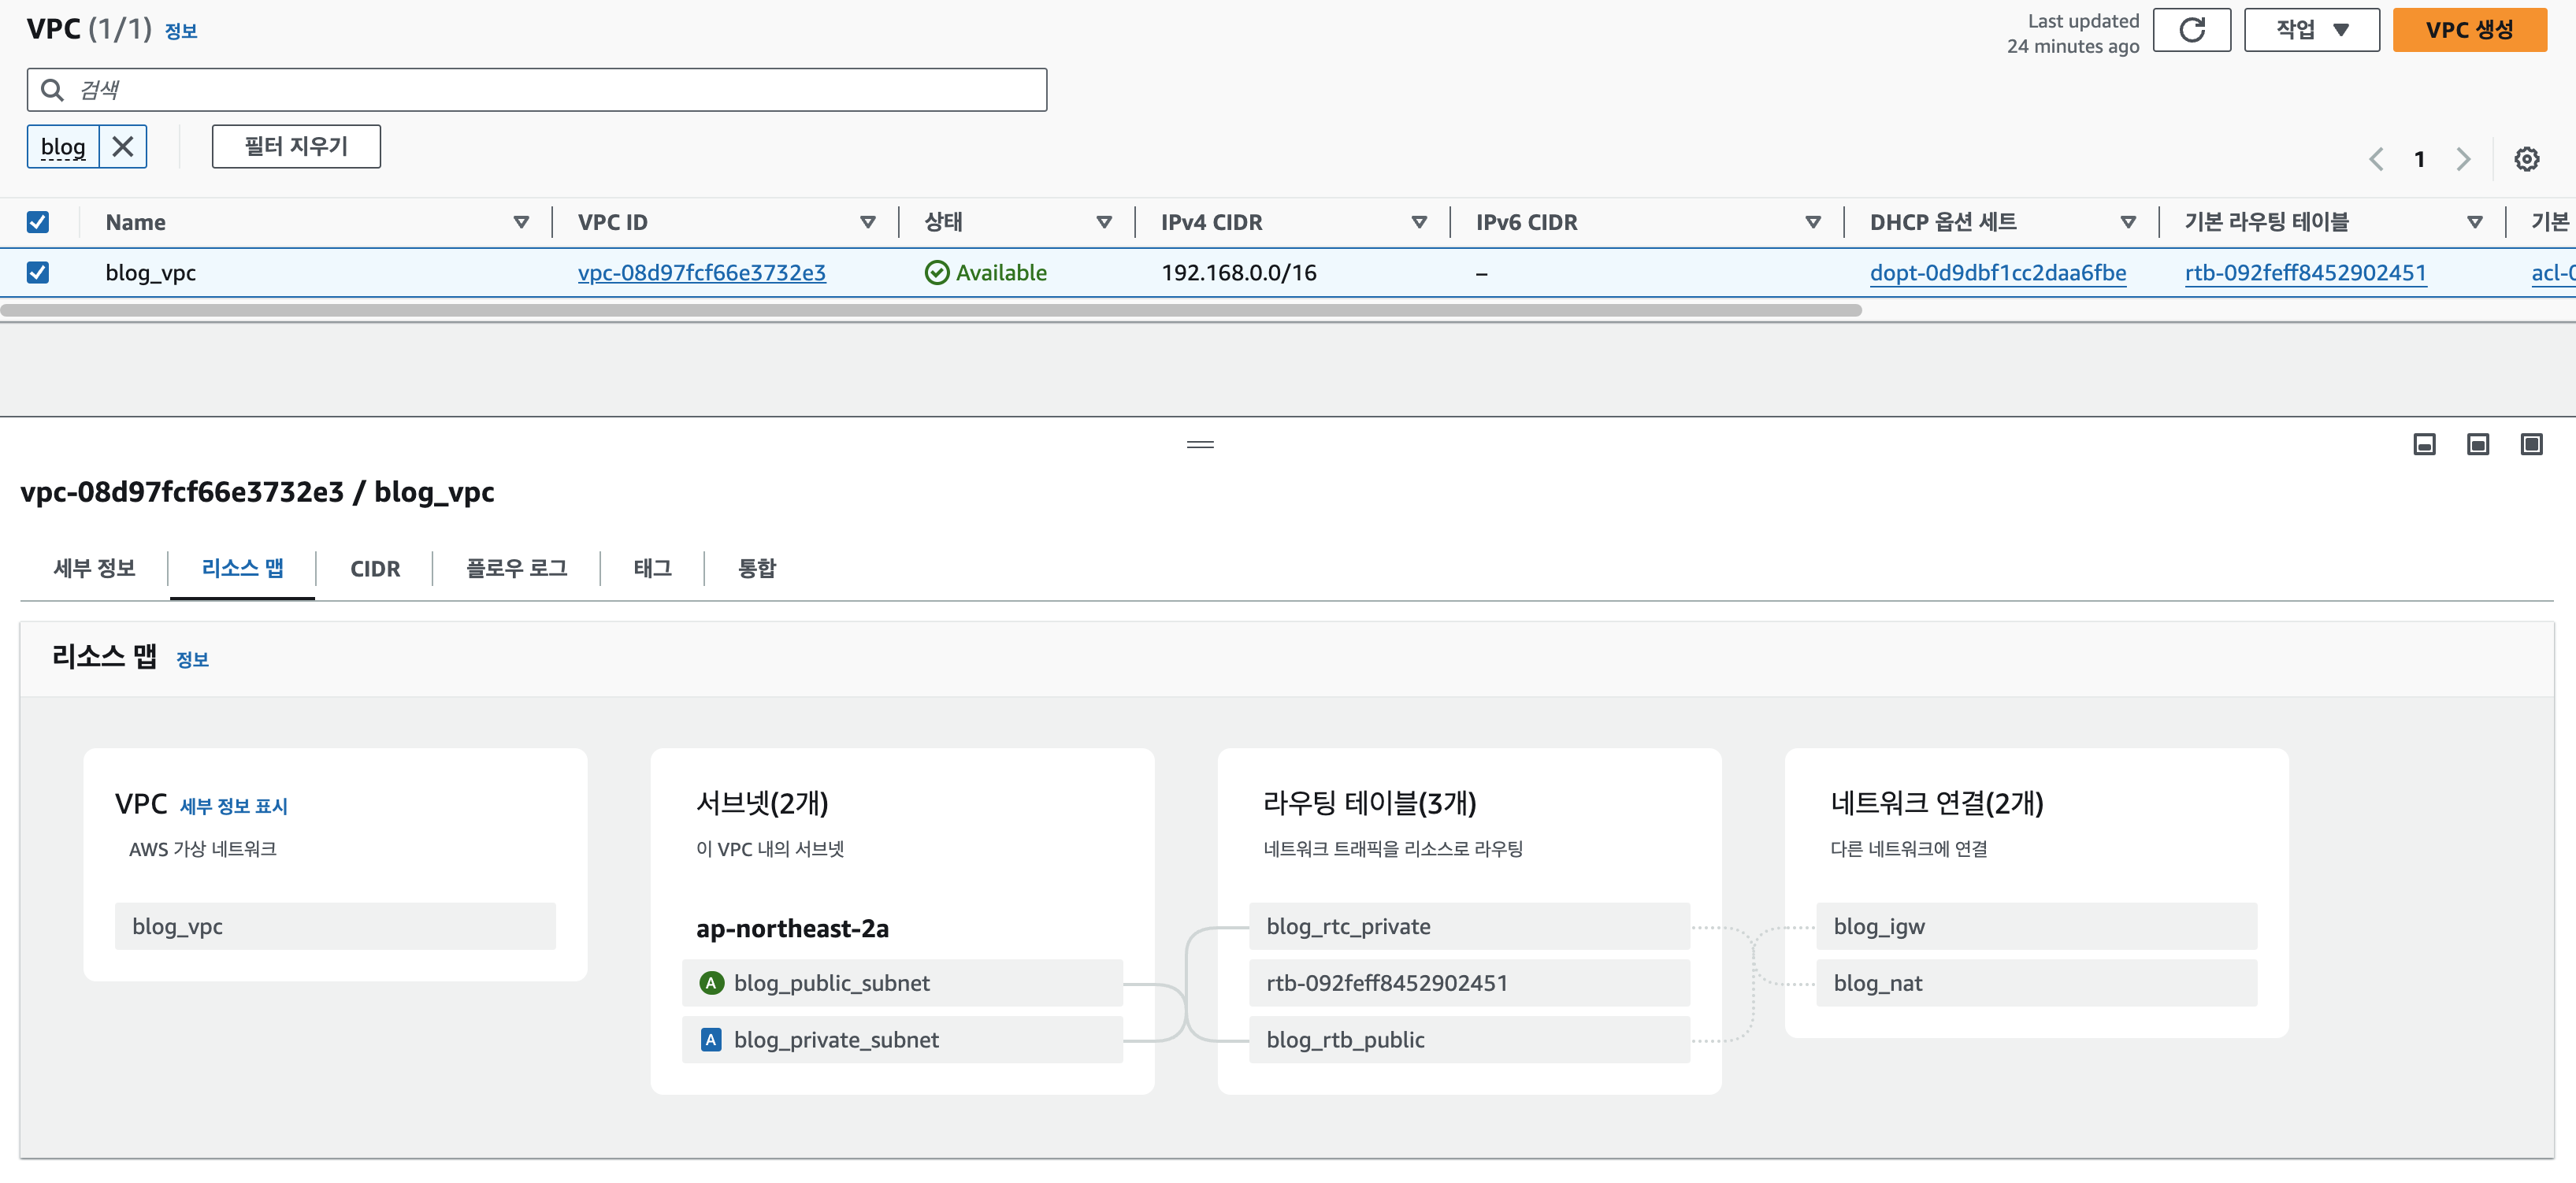Click the refresh VPC list icon

2190,30
